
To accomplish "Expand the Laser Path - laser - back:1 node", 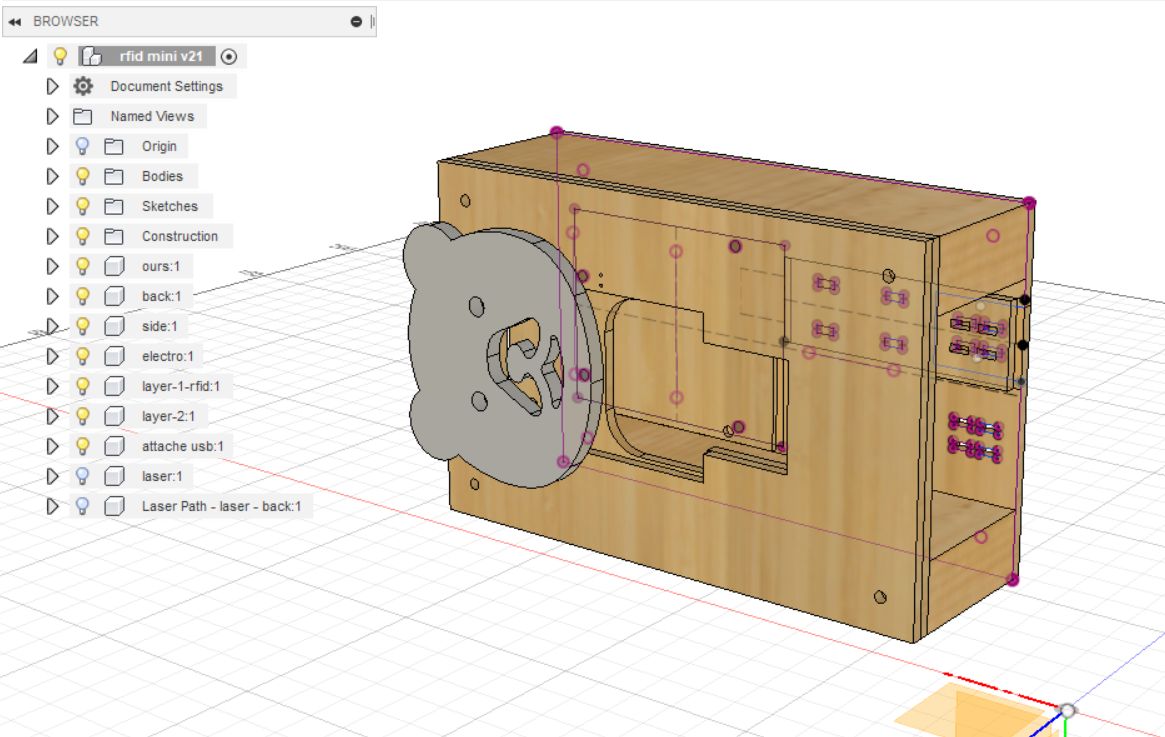I will point(52,506).
